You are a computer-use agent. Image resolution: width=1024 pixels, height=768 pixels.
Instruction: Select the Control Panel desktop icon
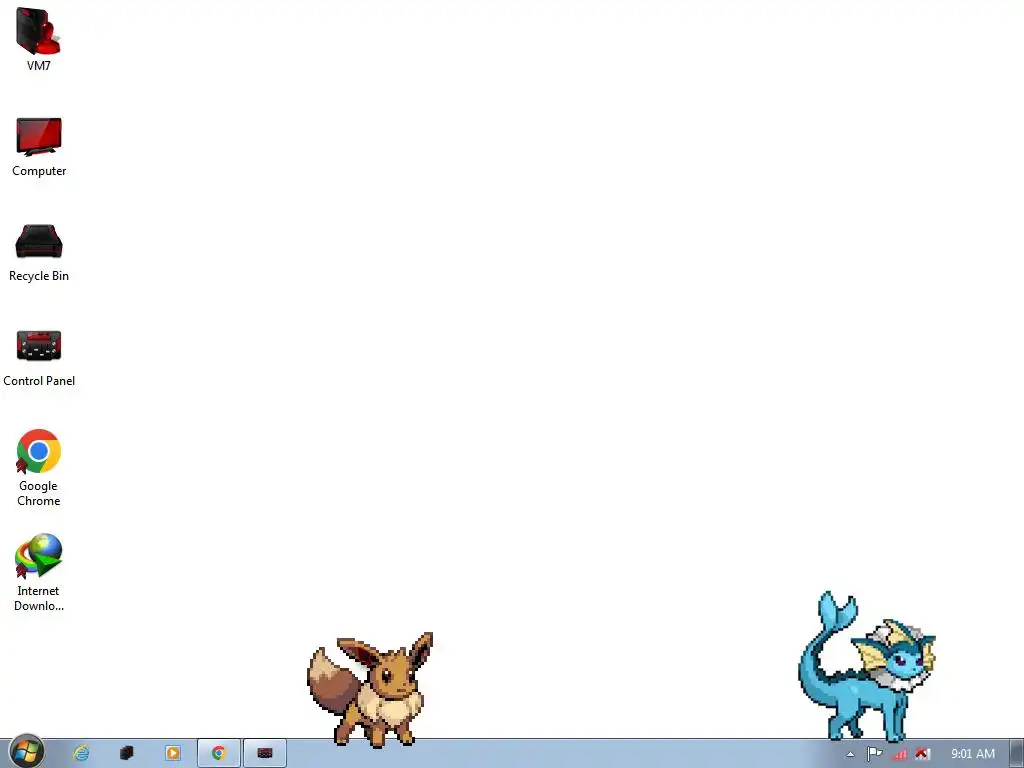pyautogui.click(x=39, y=358)
